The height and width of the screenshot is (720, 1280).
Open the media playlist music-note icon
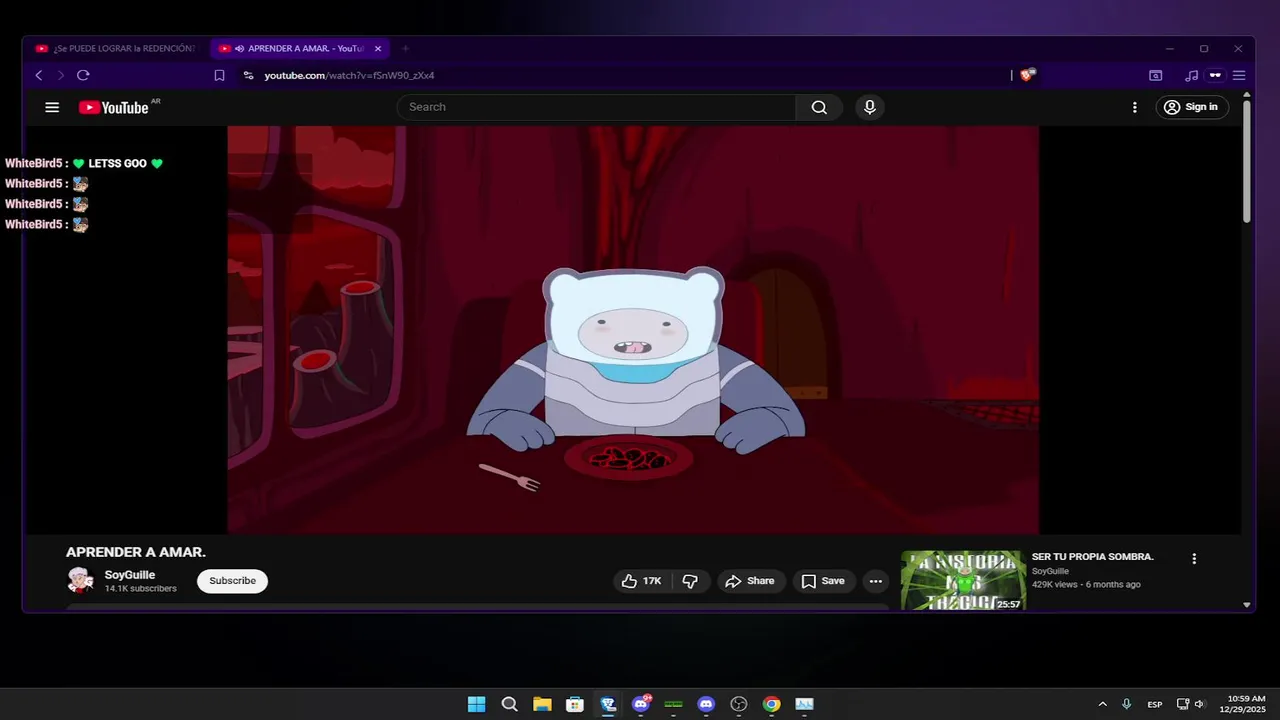1191,75
